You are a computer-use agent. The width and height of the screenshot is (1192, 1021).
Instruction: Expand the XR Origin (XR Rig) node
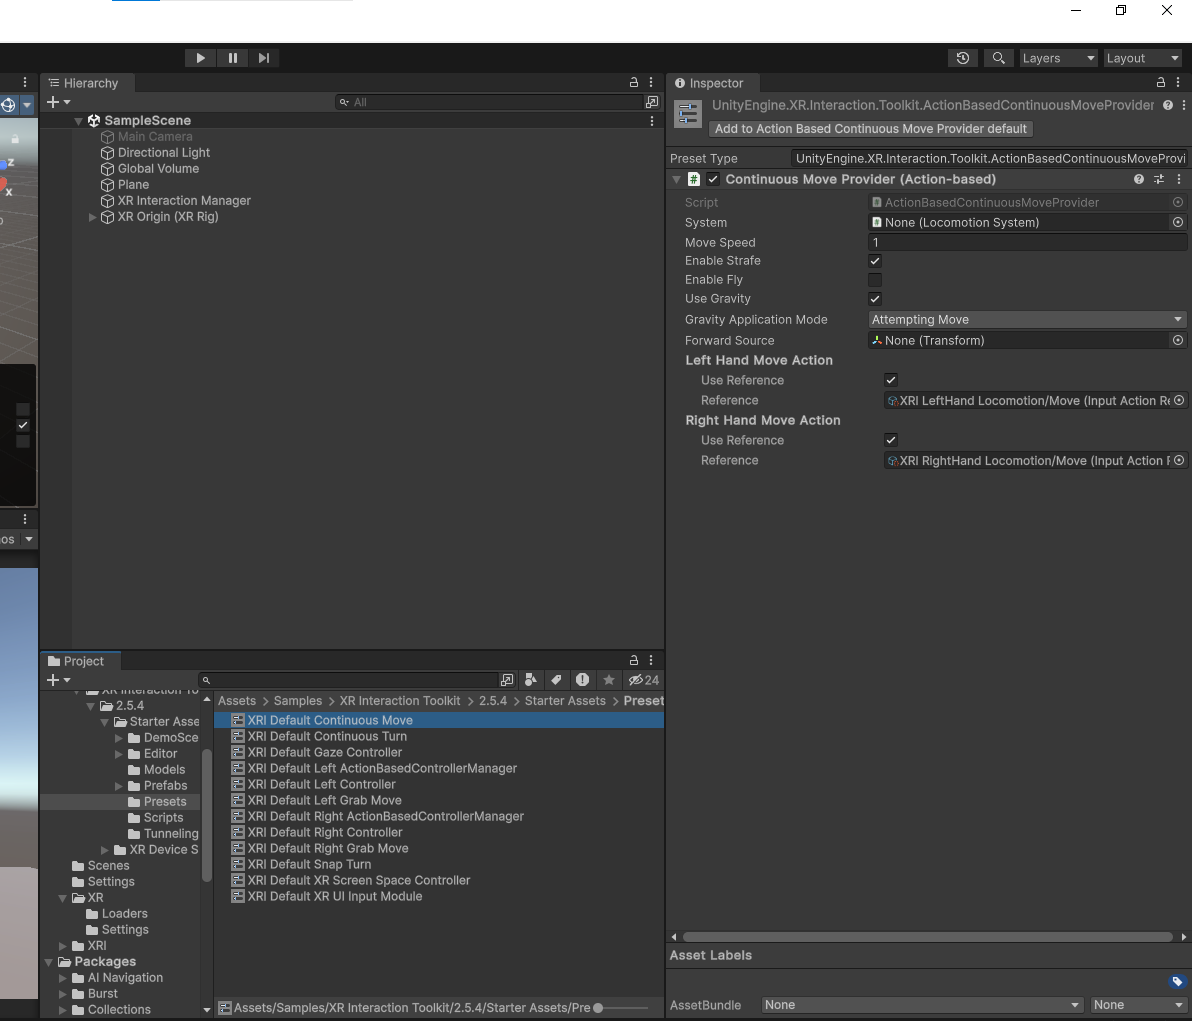pyautogui.click(x=93, y=217)
